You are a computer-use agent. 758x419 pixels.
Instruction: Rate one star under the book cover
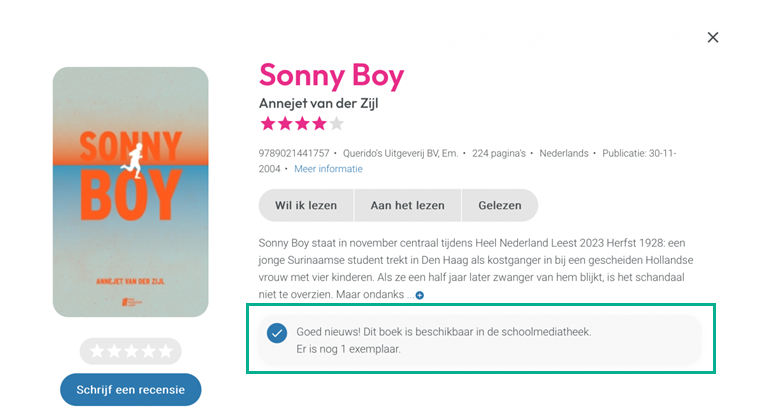(x=97, y=351)
